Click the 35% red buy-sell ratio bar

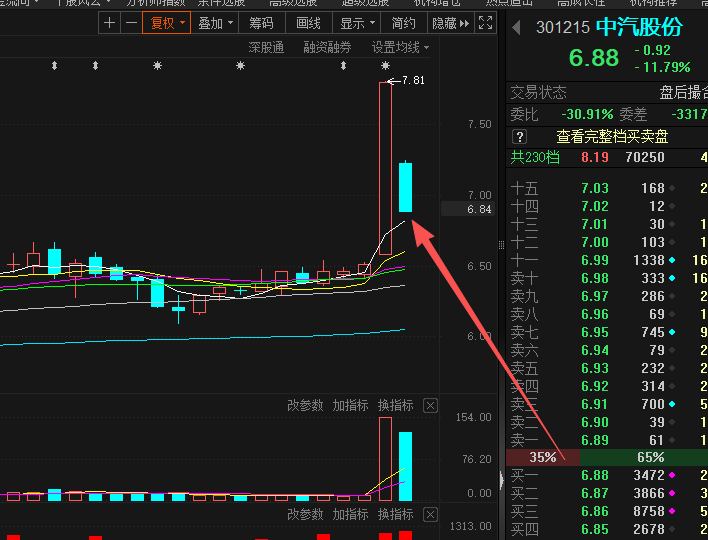click(x=543, y=457)
